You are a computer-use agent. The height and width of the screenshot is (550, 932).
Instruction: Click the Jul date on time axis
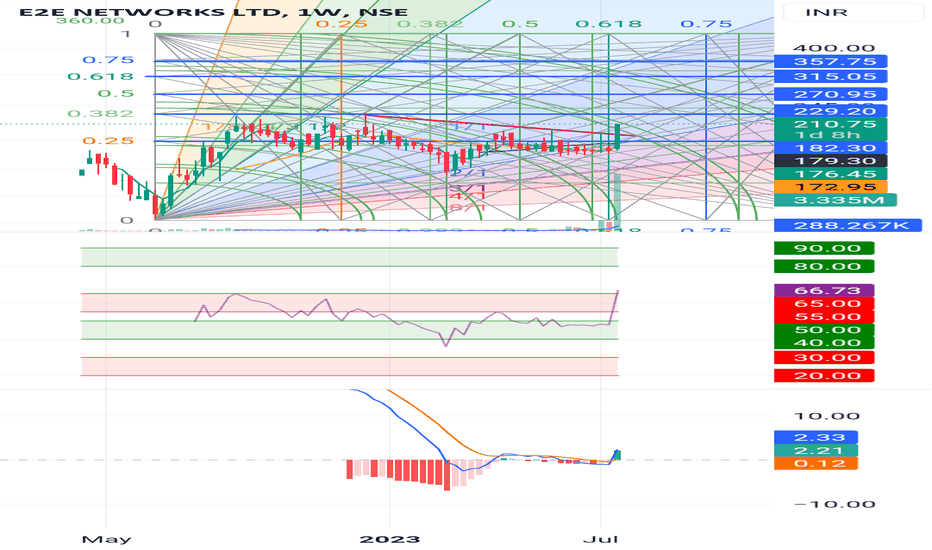600,539
